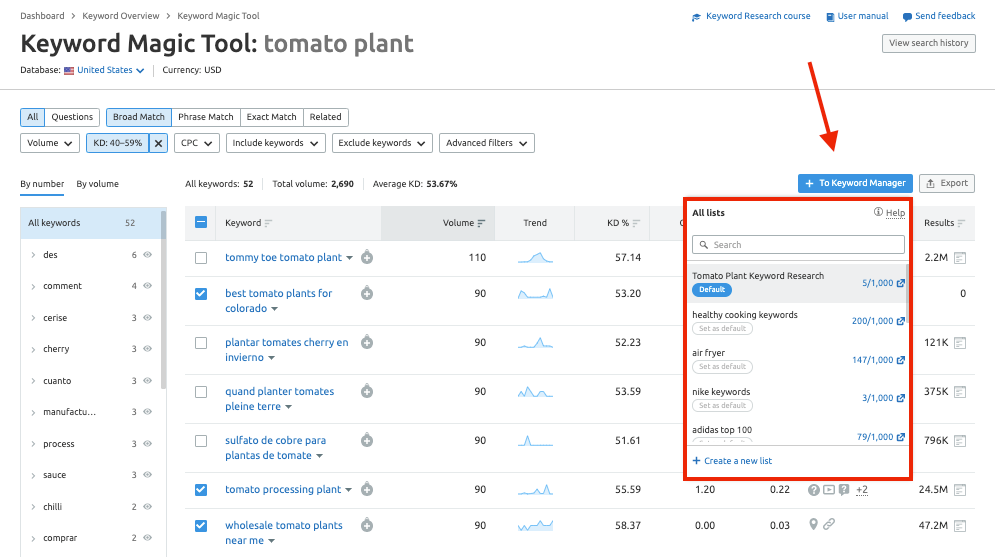
Task: Check quand planter tomates pleine terre checkbox
Action: tap(201, 391)
